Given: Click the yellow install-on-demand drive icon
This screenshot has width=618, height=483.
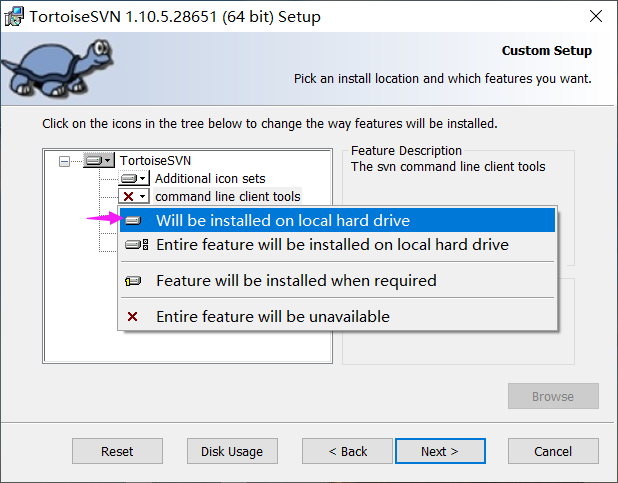Looking at the screenshot, I should (133, 281).
